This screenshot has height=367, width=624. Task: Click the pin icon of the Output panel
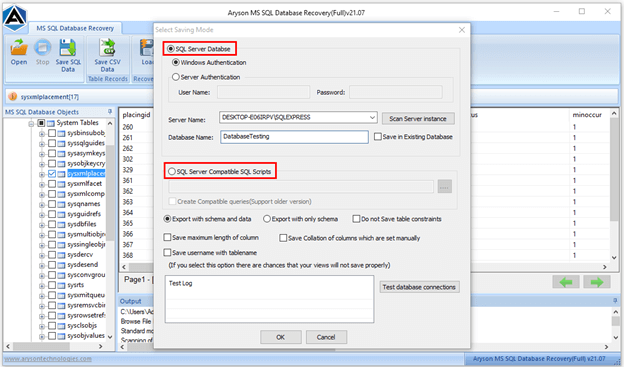point(615,301)
